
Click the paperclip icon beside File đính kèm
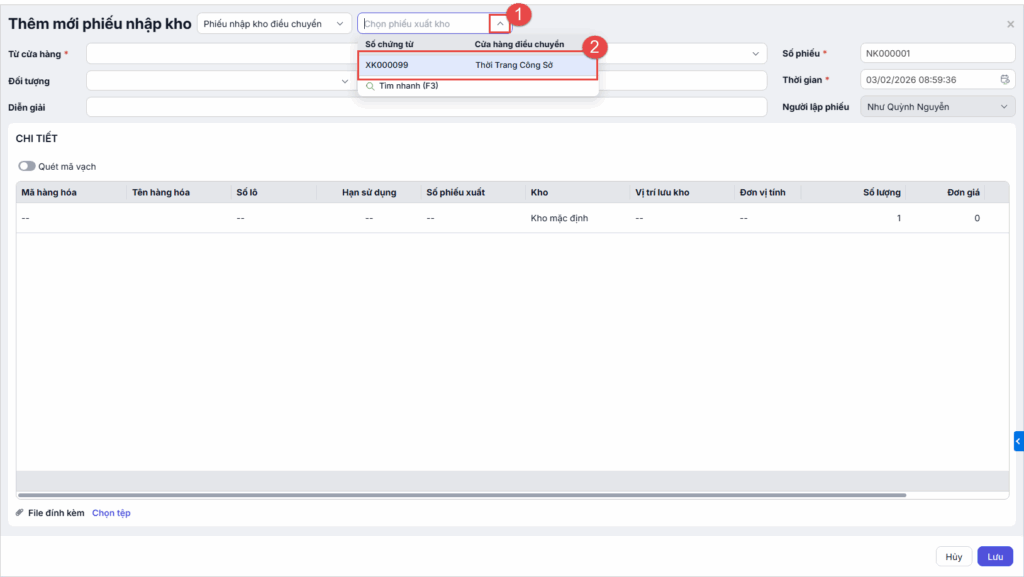[20, 513]
